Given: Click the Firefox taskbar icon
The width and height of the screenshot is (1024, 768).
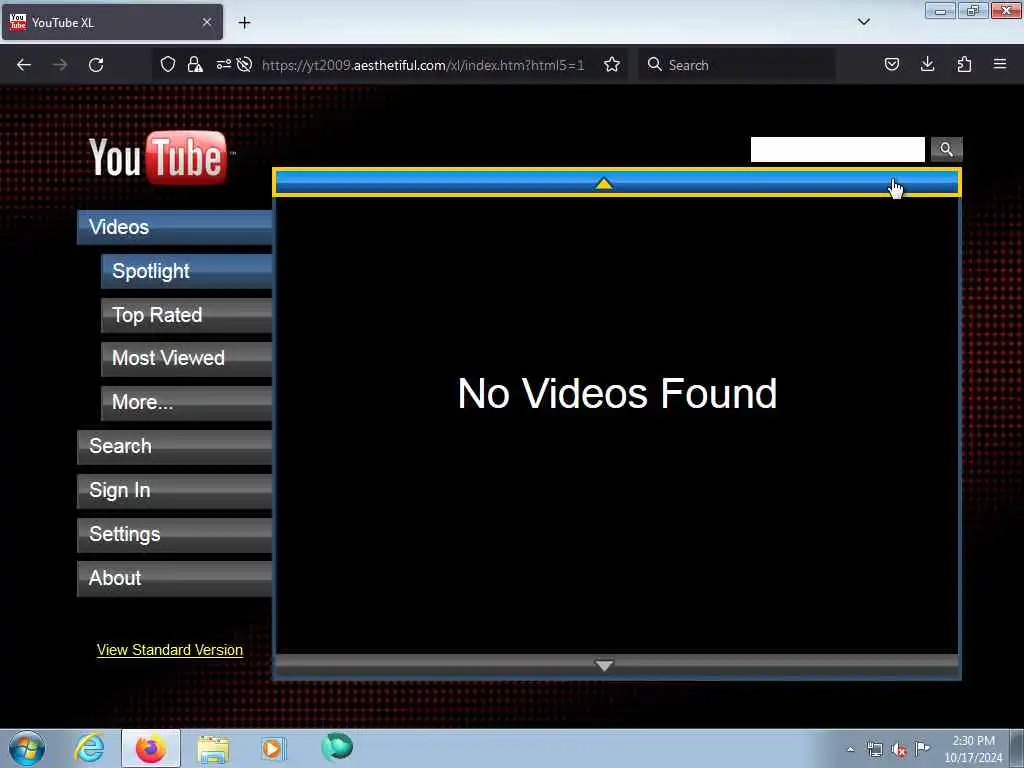Looking at the screenshot, I should (x=151, y=748).
